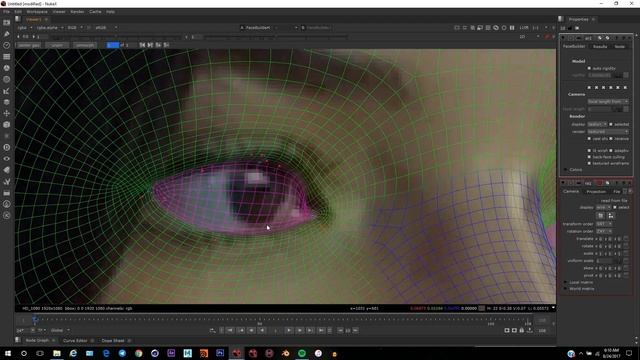Open the render mode dropdown set to textured

click(608, 131)
